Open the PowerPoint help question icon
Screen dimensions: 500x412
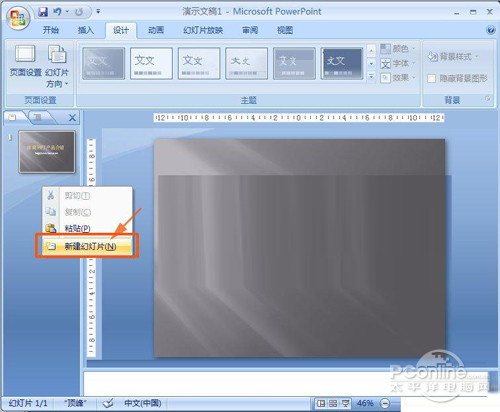pyautogui.click(x=491, y=30)
